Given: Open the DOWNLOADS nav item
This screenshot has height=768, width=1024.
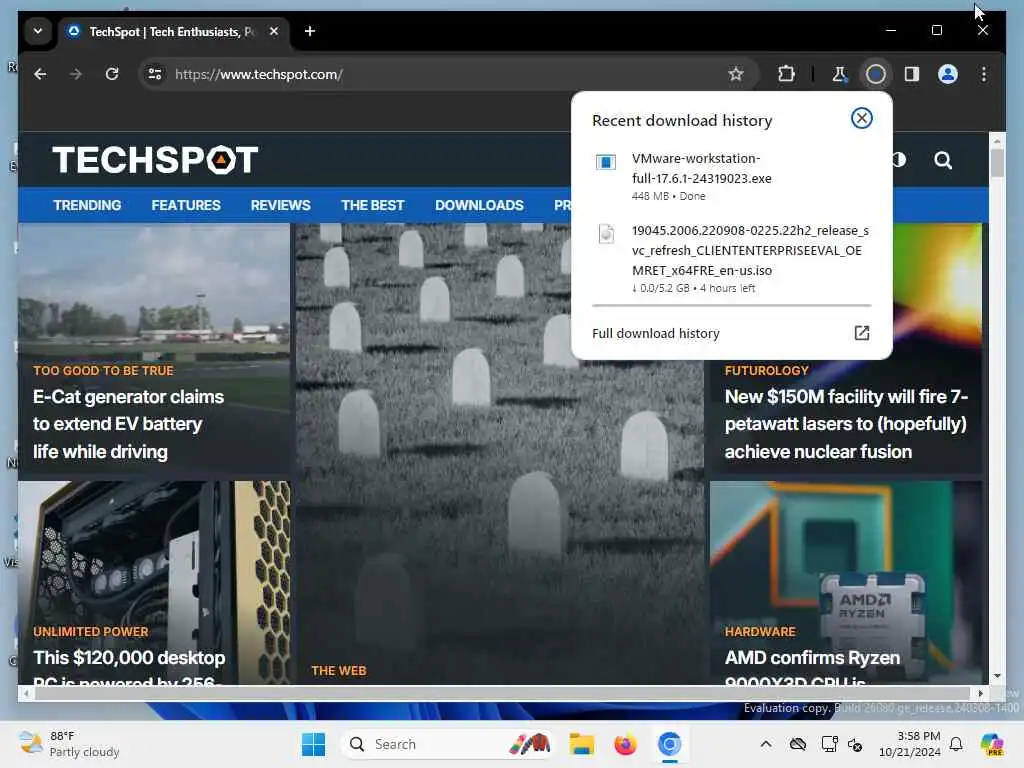Looking at the screenshot, I should point(479,205).
